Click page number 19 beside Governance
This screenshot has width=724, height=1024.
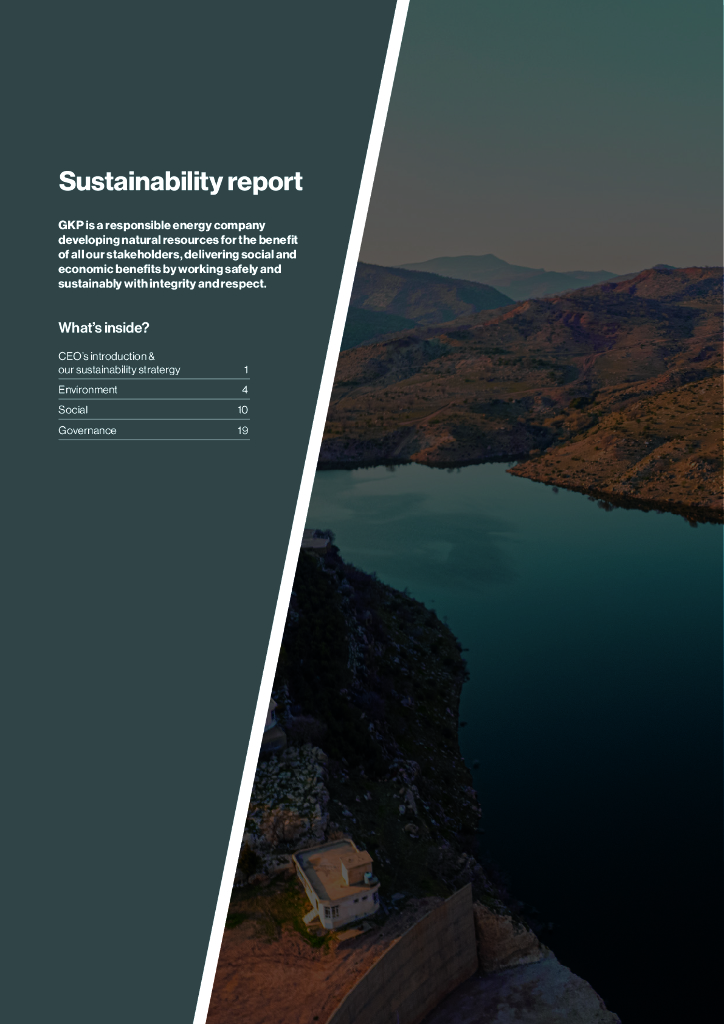point(243,430)
